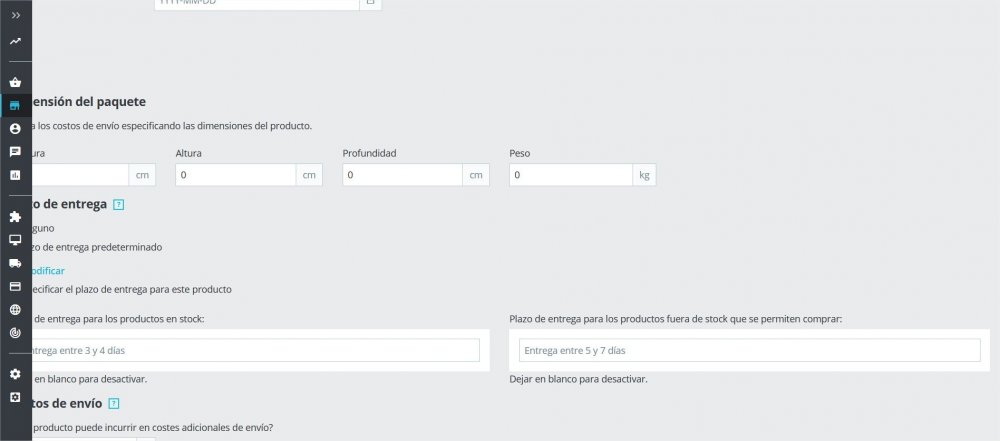Open Orders via basket icon
Viewport: 1000px width, 441px height.
click(x=15, y=83)
